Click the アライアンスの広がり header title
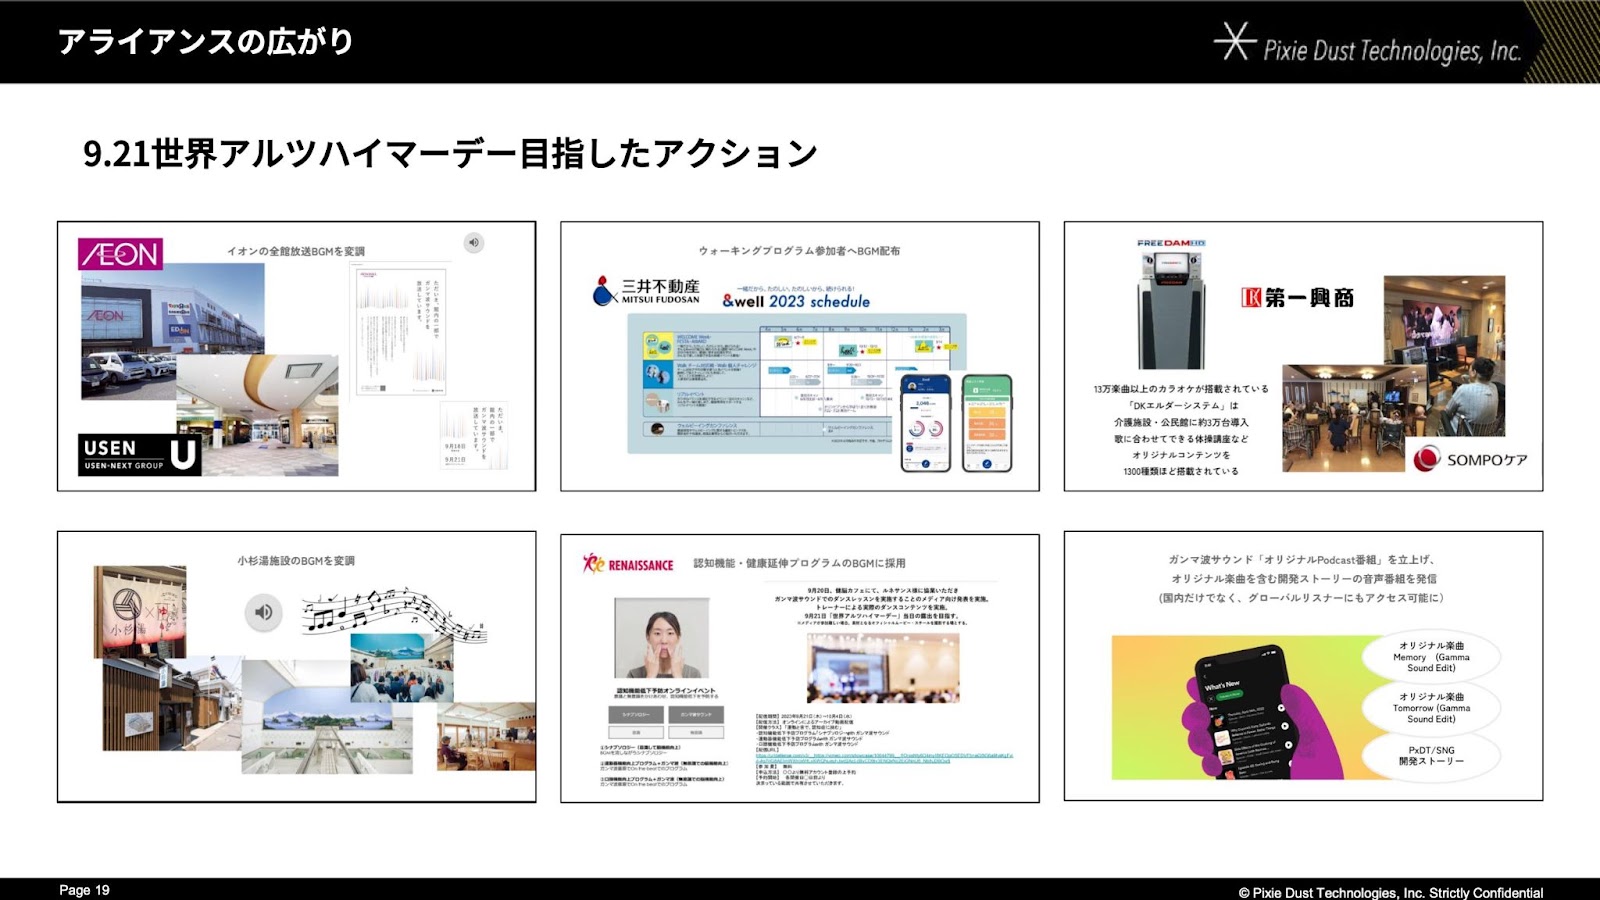The image size is (1600, 900). point(206,42)
